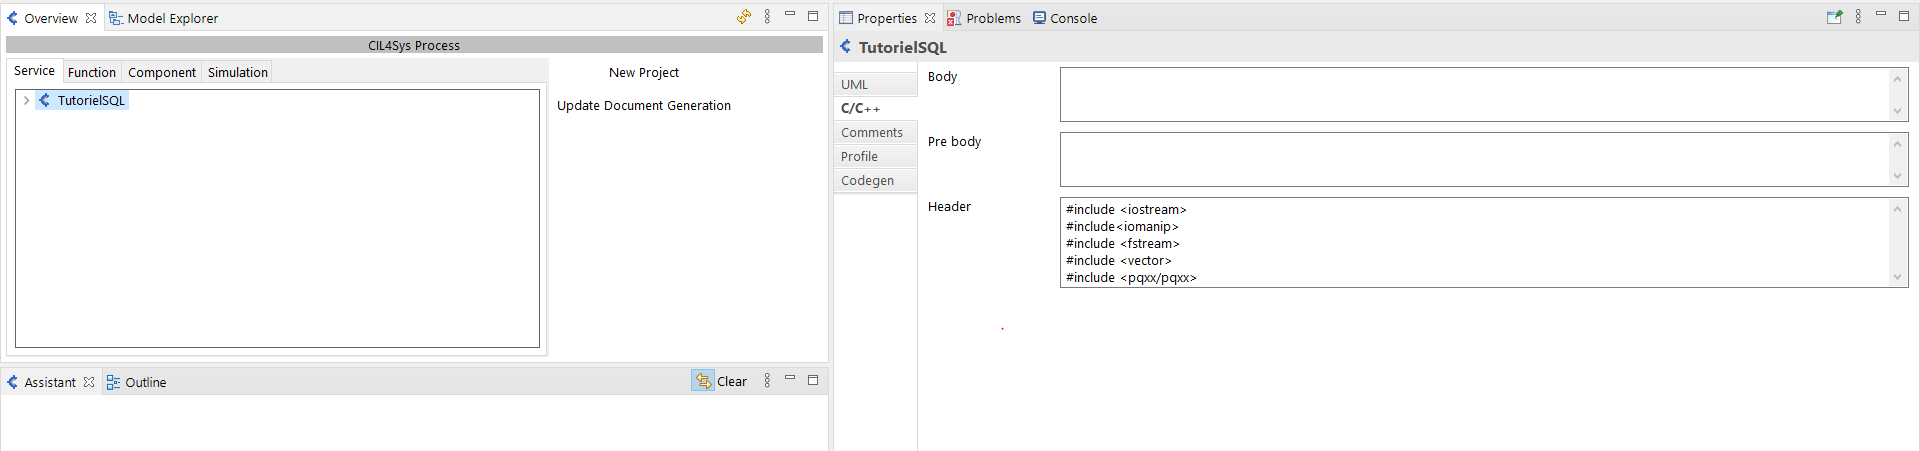Click Update Document Generation
The width and height of the screenshot is (1920, 451).
coord(644,106)
